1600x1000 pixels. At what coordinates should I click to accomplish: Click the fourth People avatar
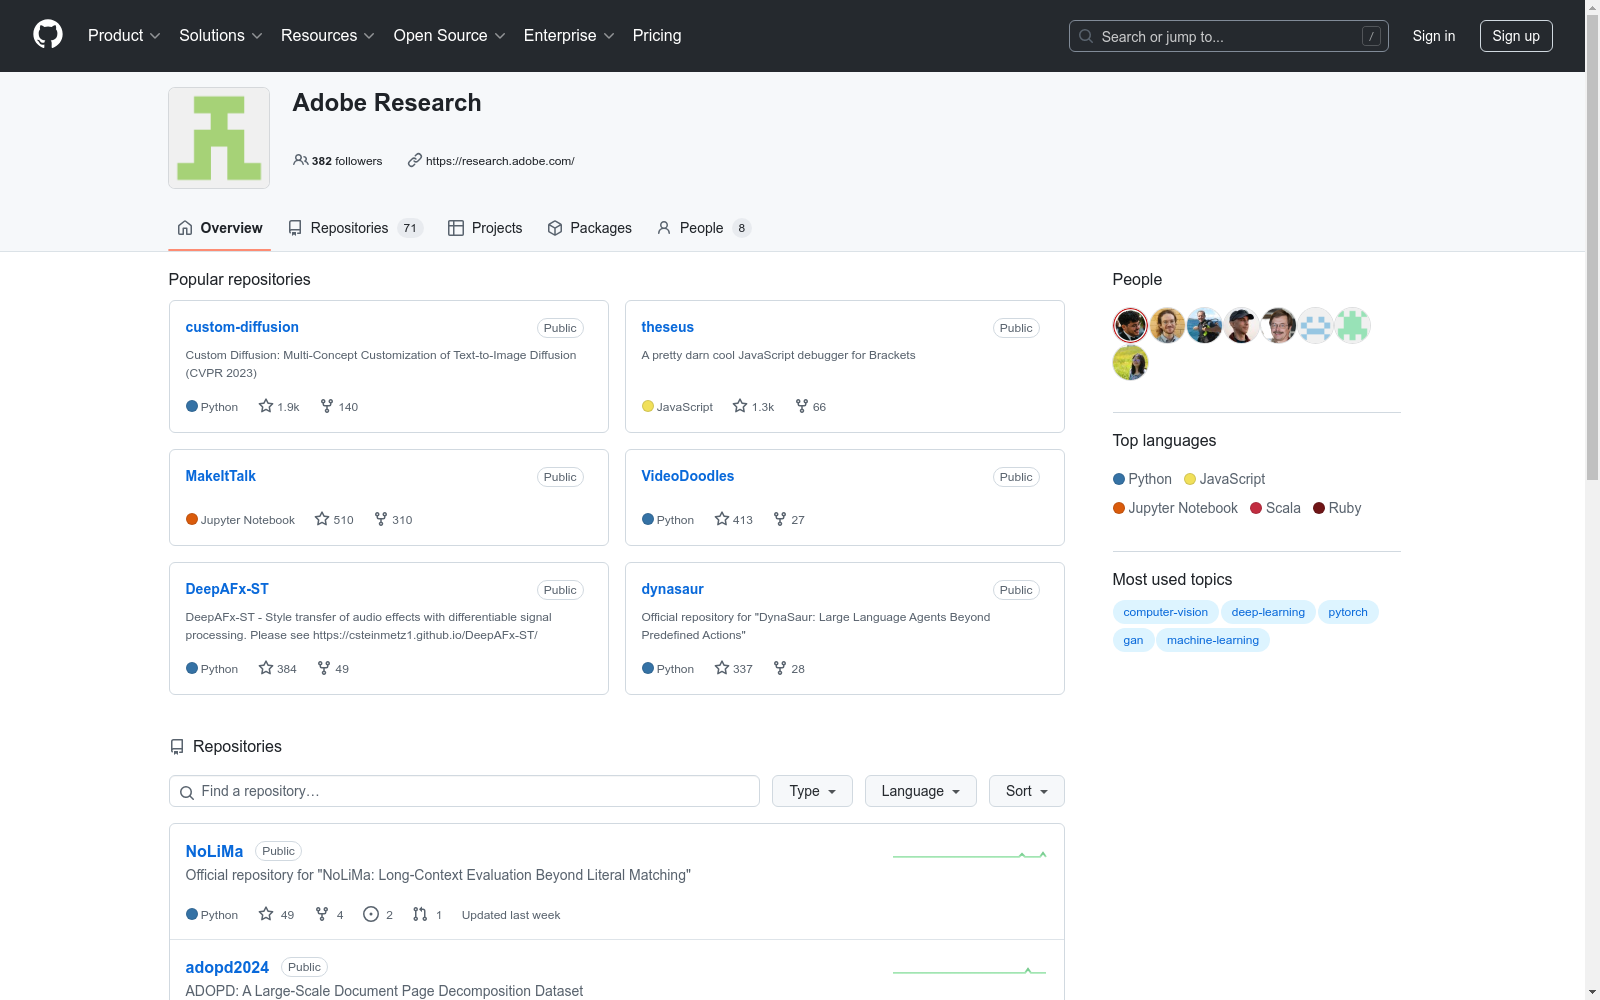click(x=1241, y=326)
